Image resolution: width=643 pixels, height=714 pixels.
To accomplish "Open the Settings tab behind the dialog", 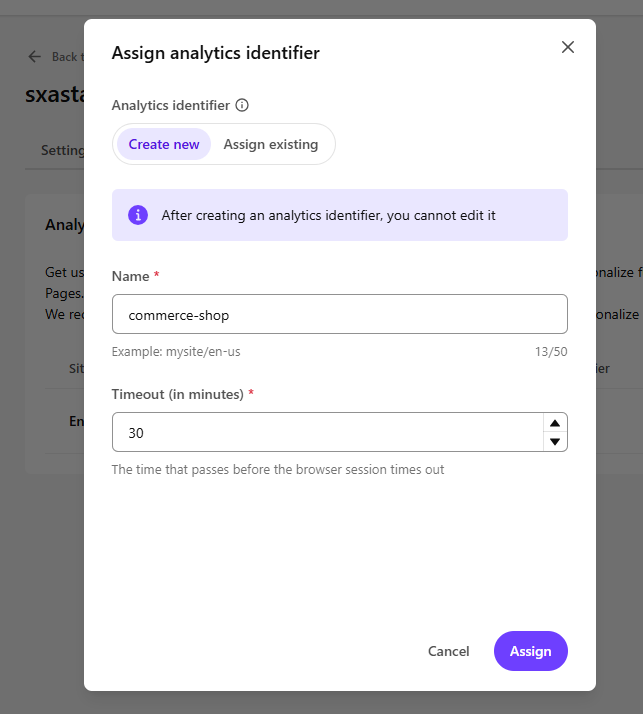I will [62, 150].
